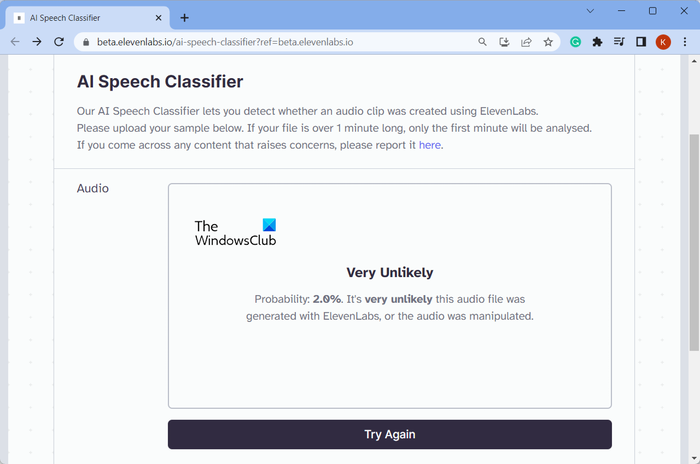
Task: Click the browser back arrow
Action: point(15,42)
